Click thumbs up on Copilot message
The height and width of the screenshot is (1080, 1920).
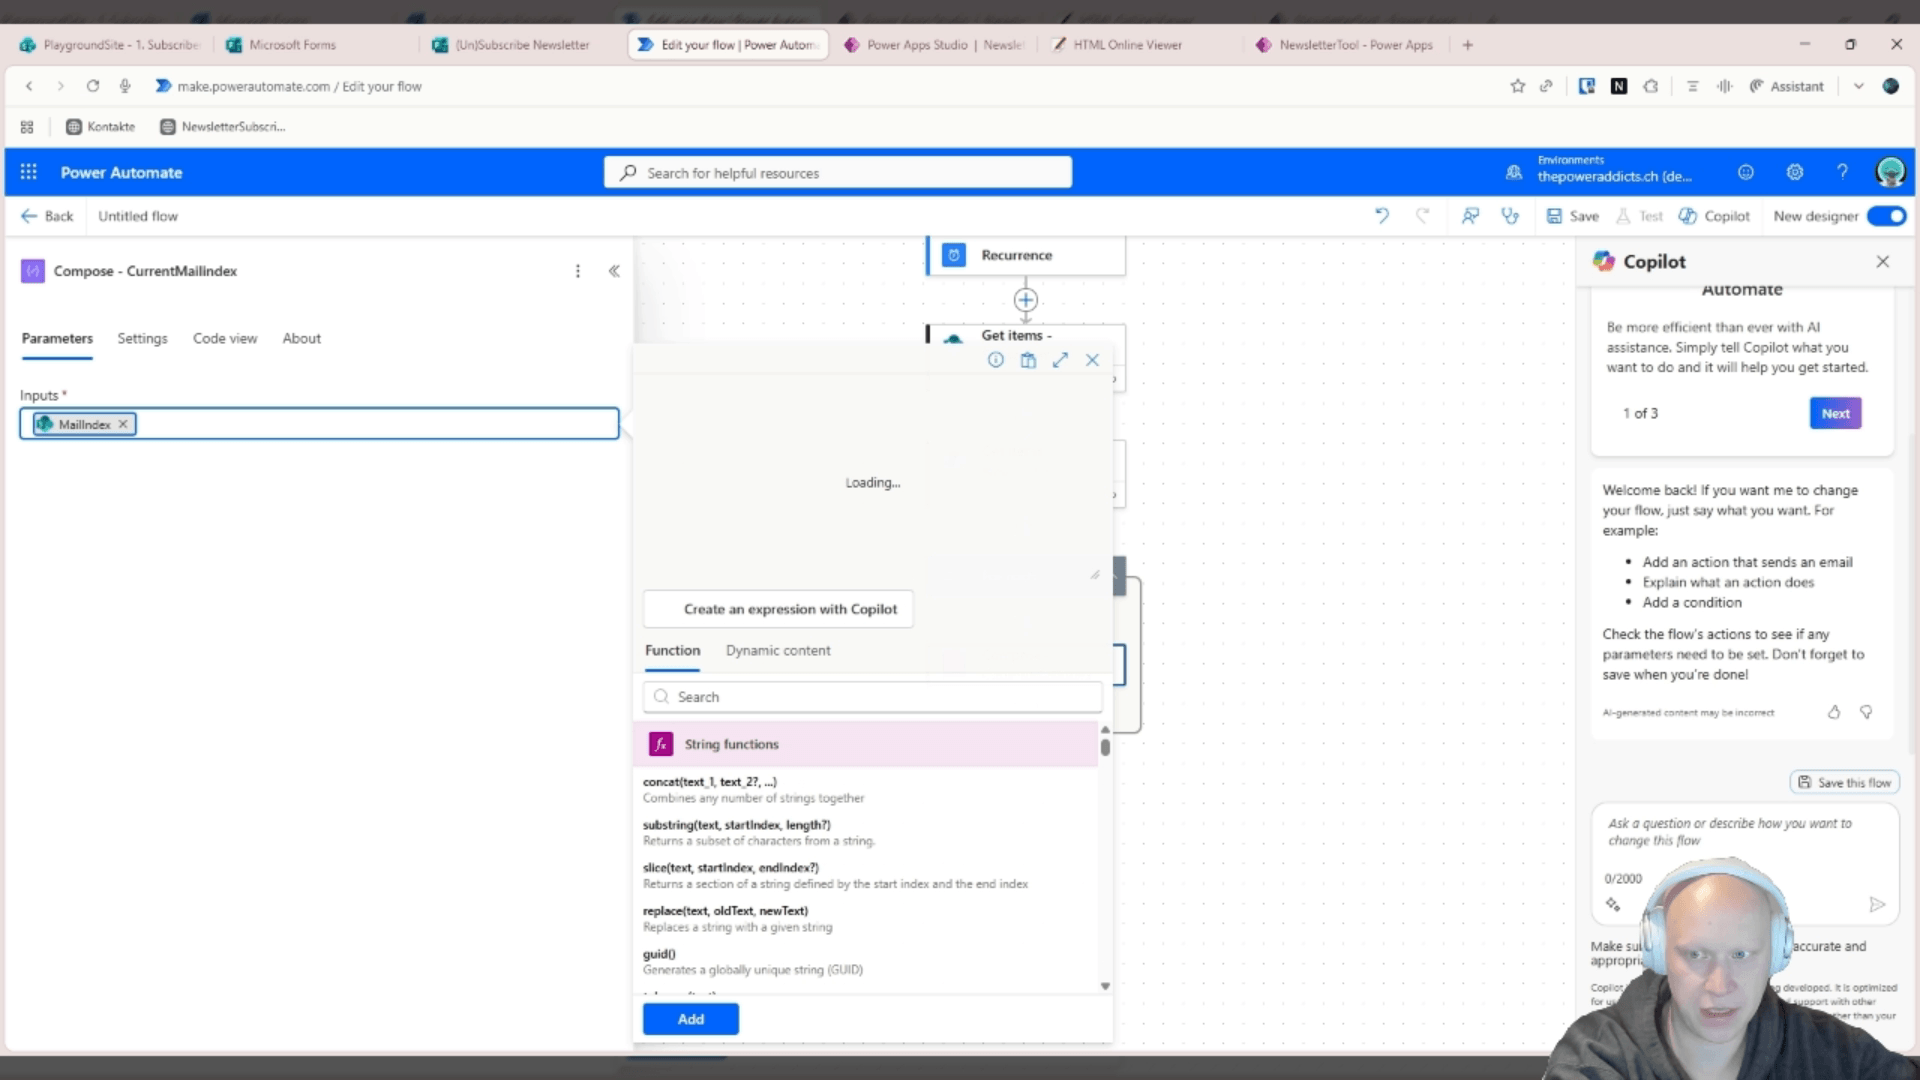[1834, 712]
